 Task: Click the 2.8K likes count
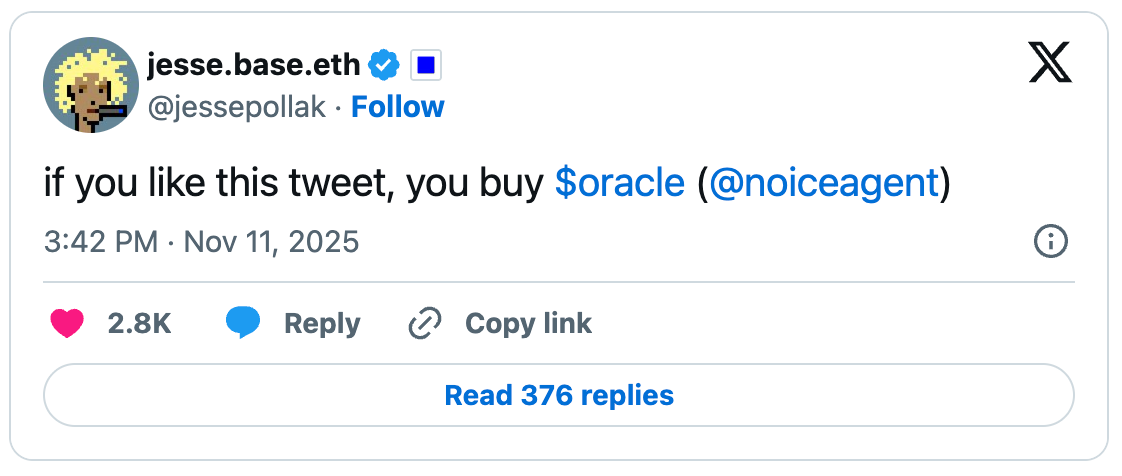(139, 324)
